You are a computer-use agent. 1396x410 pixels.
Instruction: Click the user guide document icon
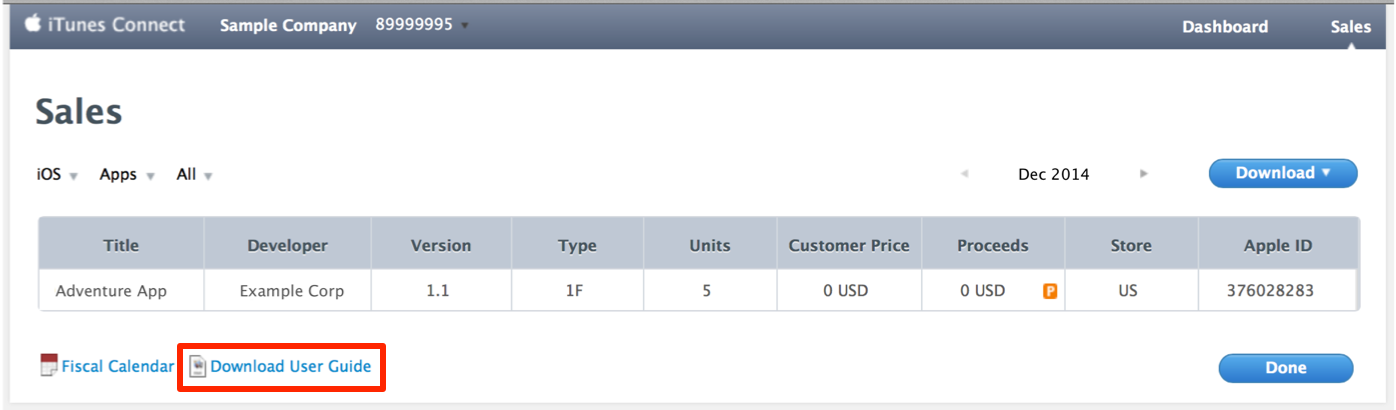point(198,367)
